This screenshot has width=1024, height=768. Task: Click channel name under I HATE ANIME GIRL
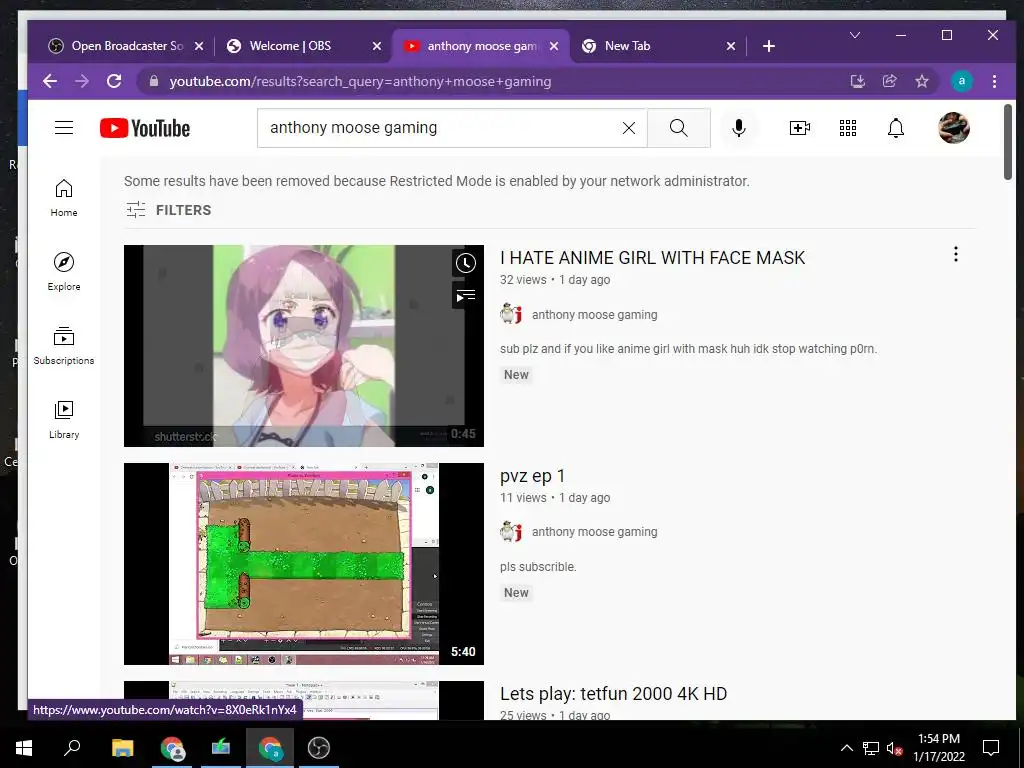(x=594, y=314)
